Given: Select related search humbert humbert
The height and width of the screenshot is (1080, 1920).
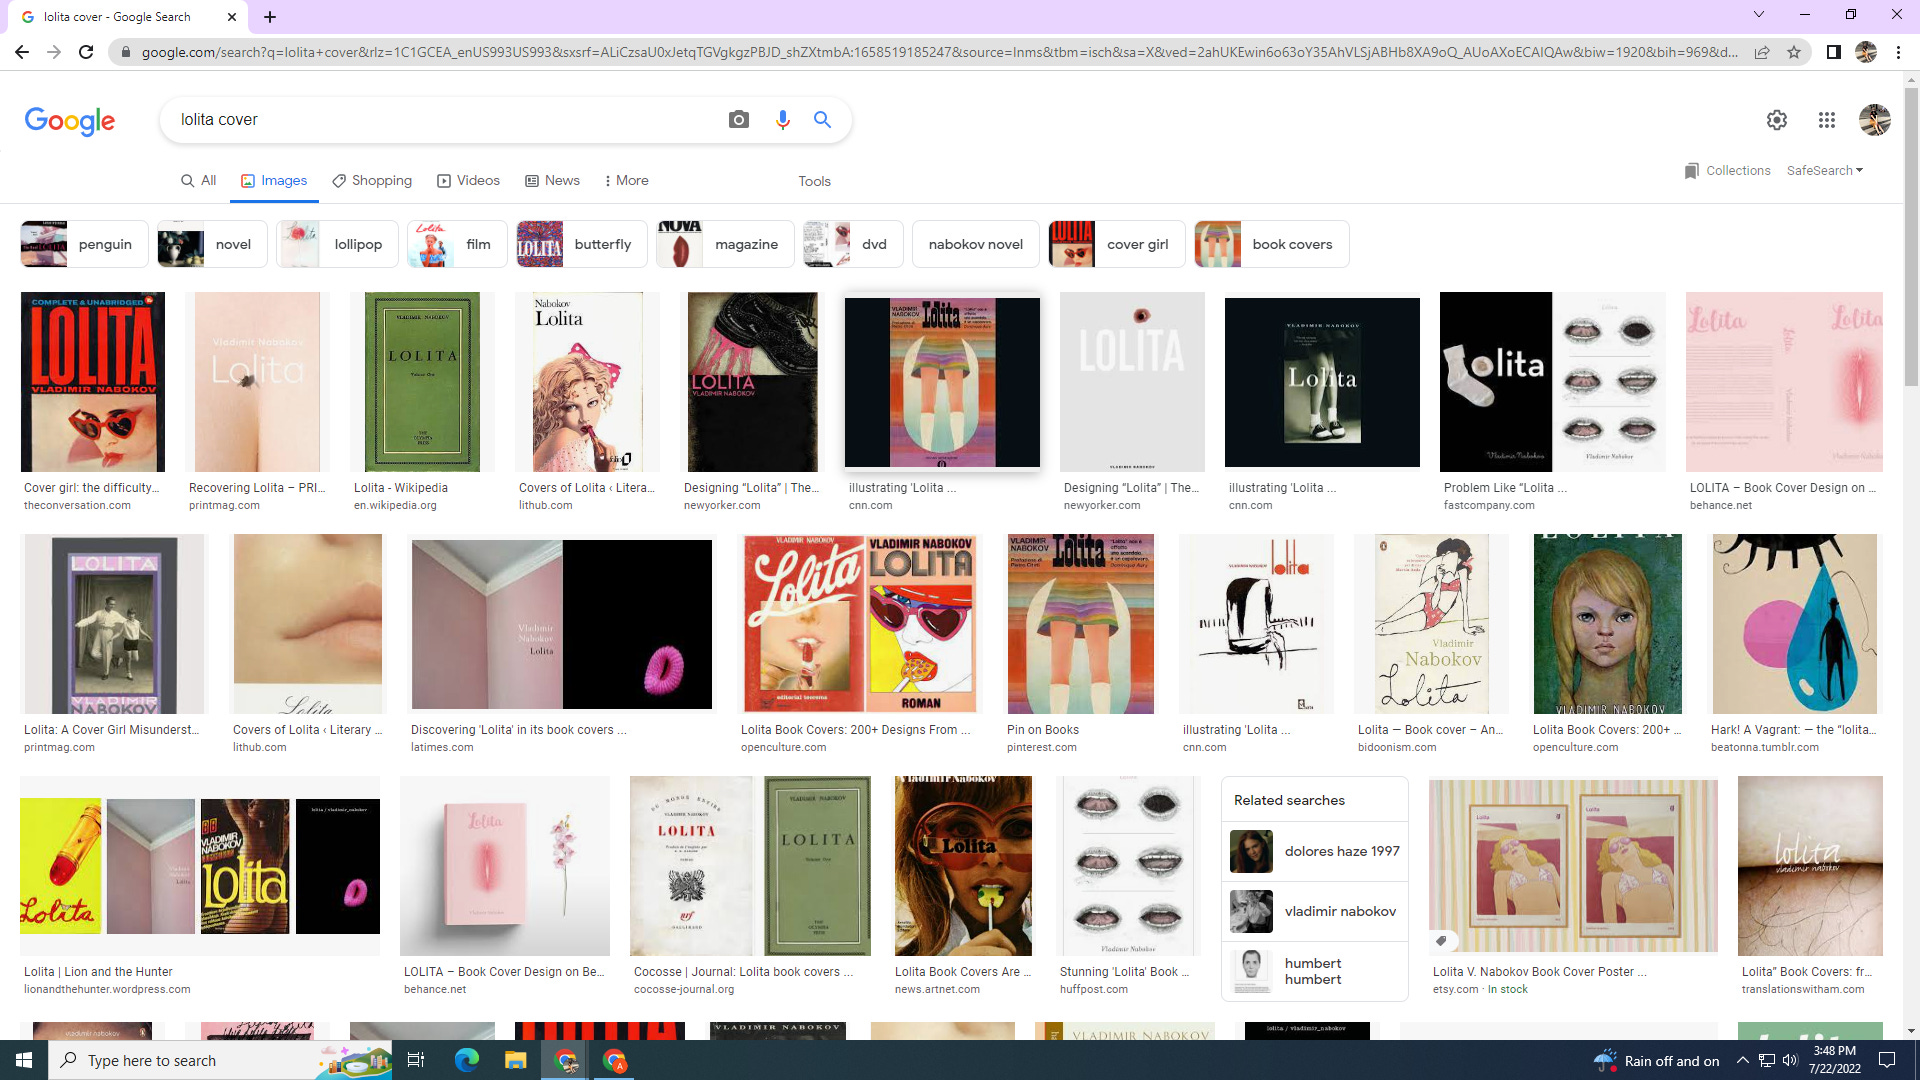Looking at the screenshot, I should (x=1314, y=972).
